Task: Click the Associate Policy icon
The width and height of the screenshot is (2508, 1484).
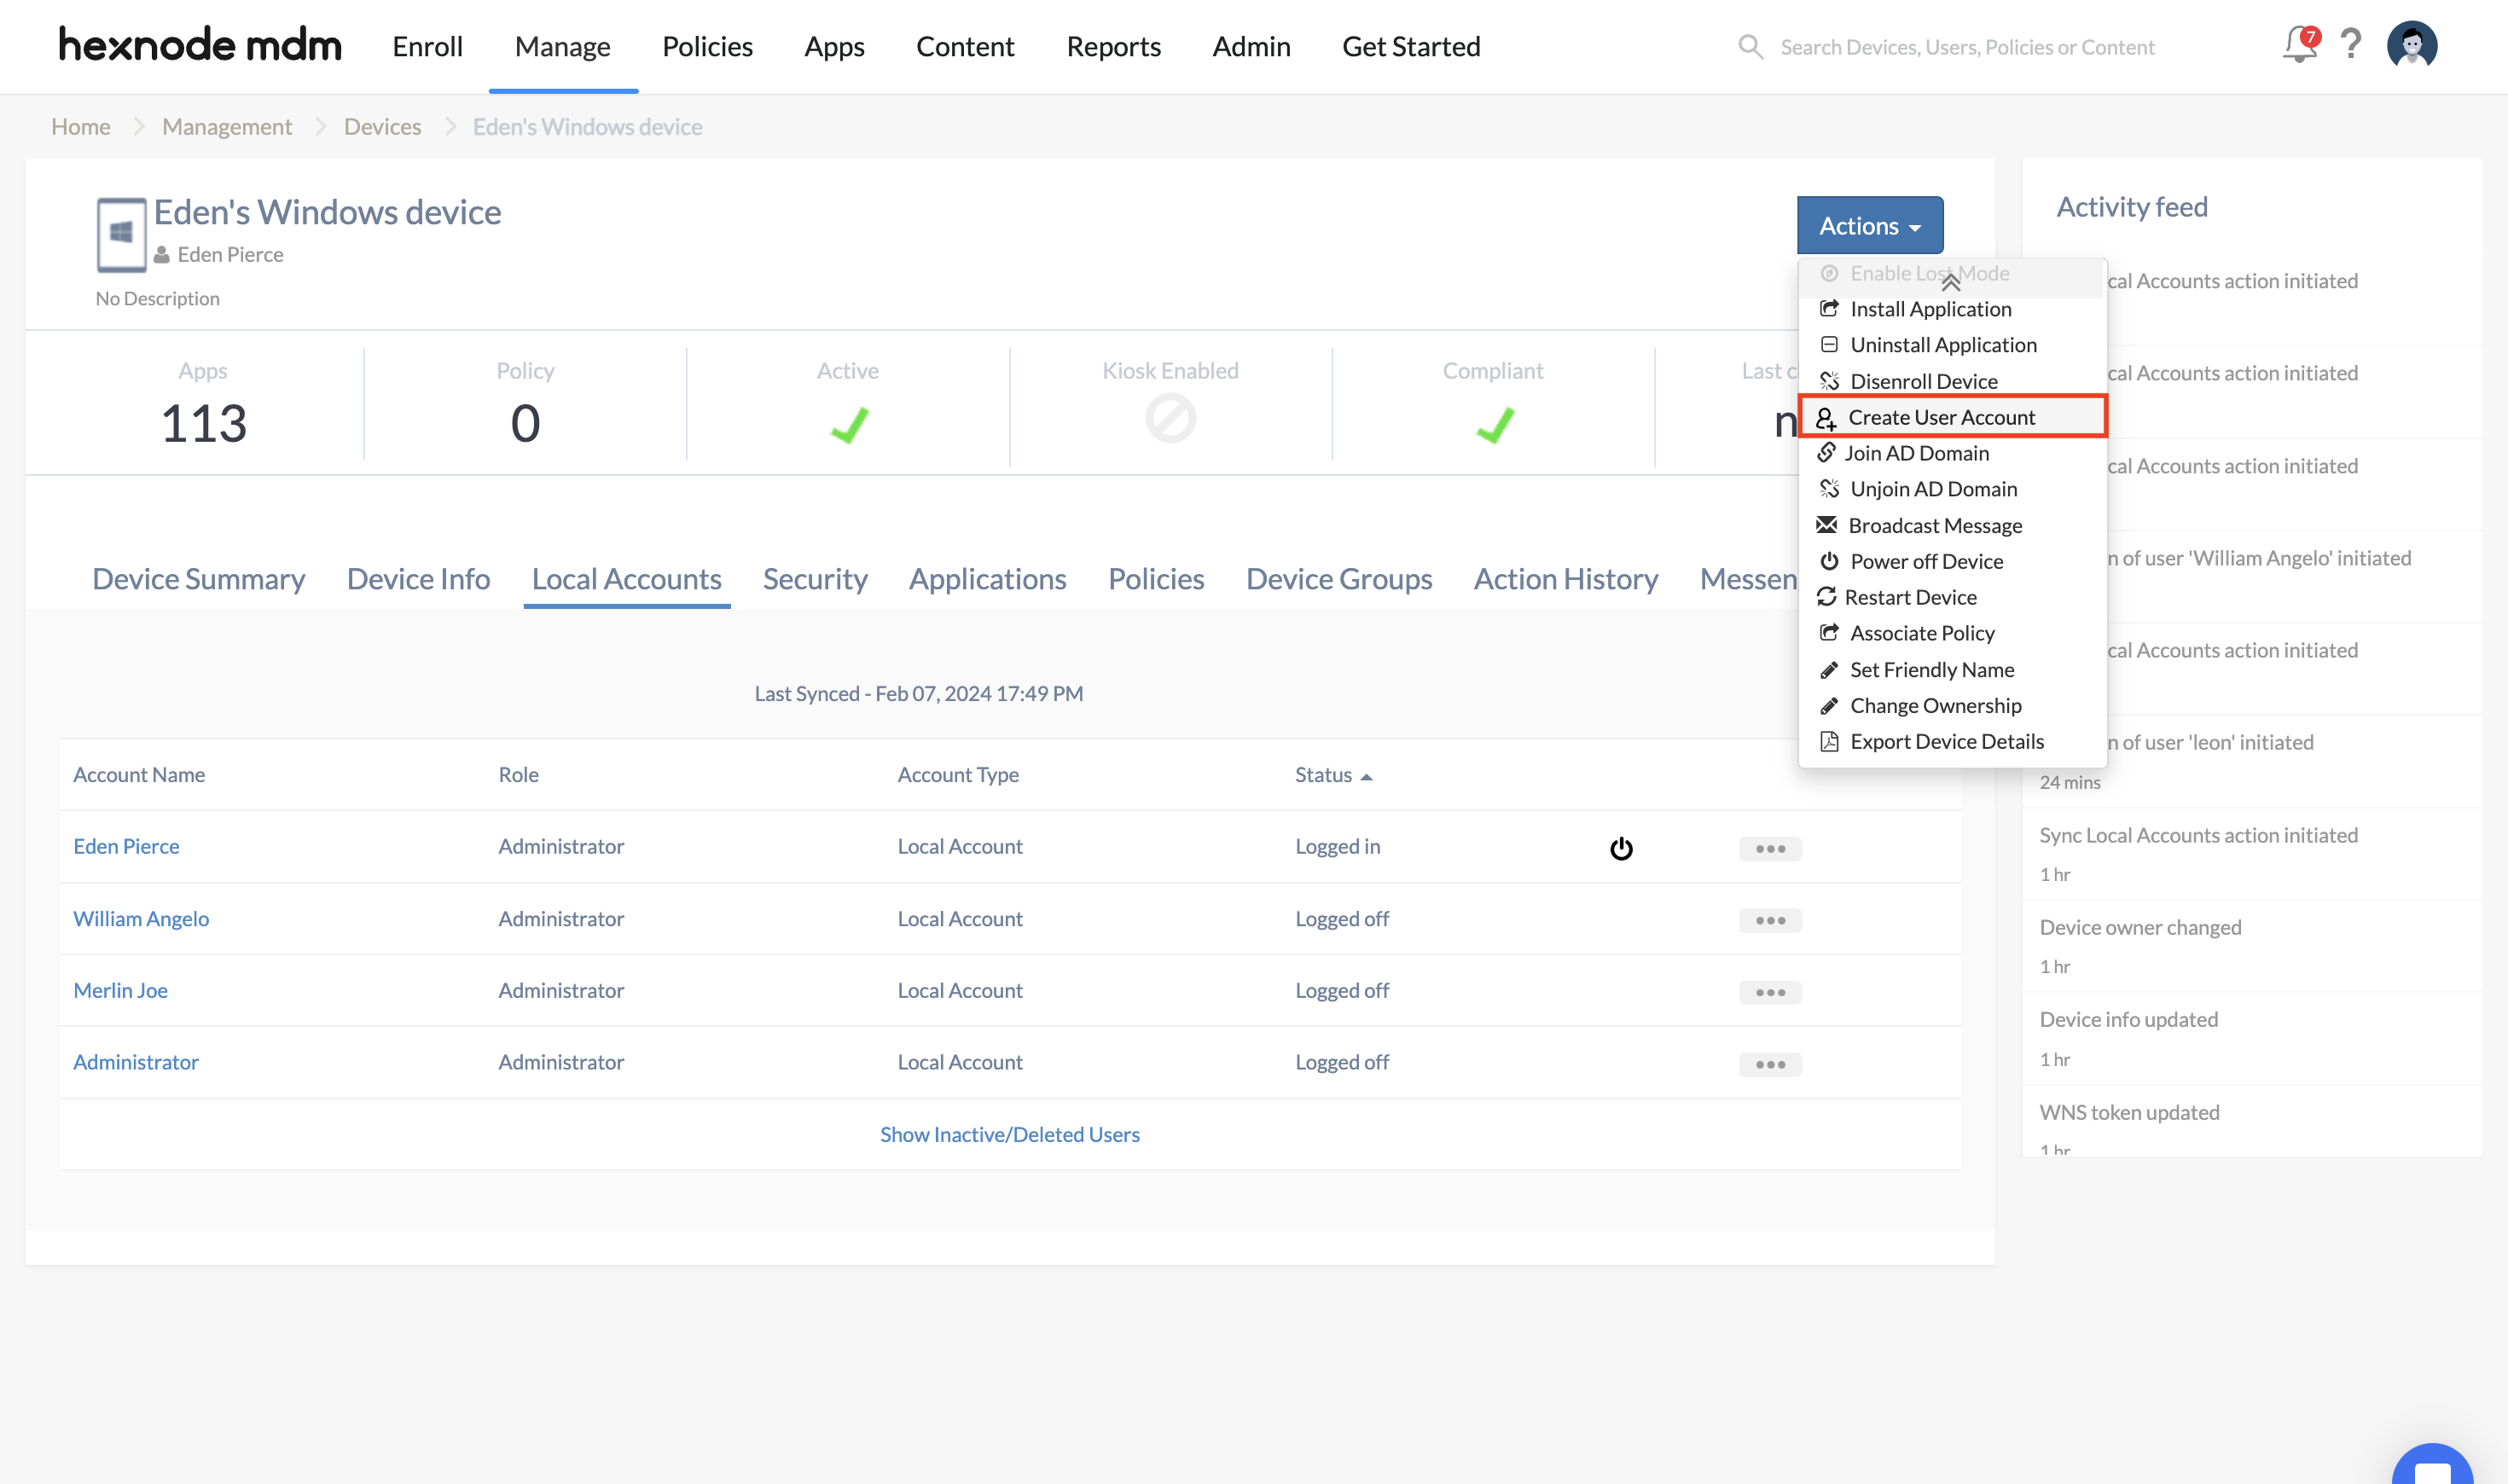Action: [x=1829, y=632]
